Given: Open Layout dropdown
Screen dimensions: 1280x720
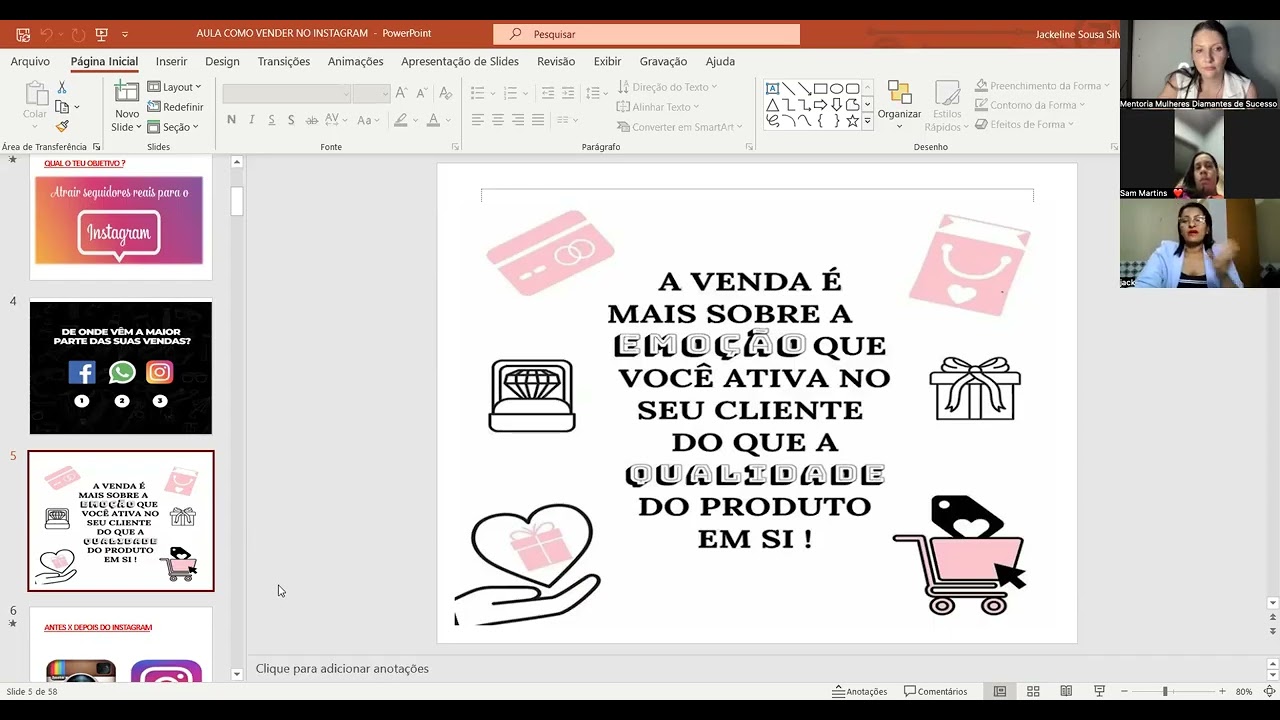Looking at the screenshot, I should tap(174, 87).
